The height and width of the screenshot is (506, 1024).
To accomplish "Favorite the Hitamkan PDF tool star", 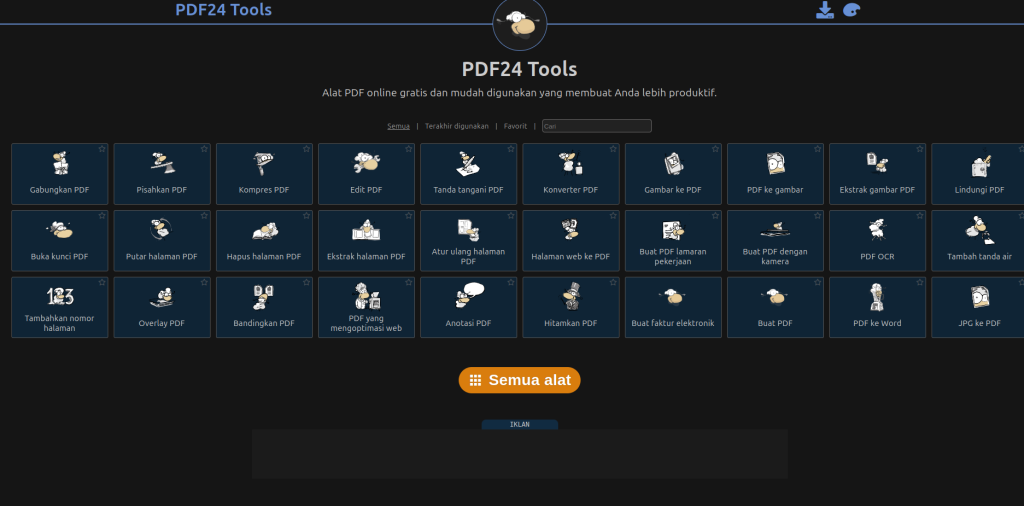I will 613,282.
